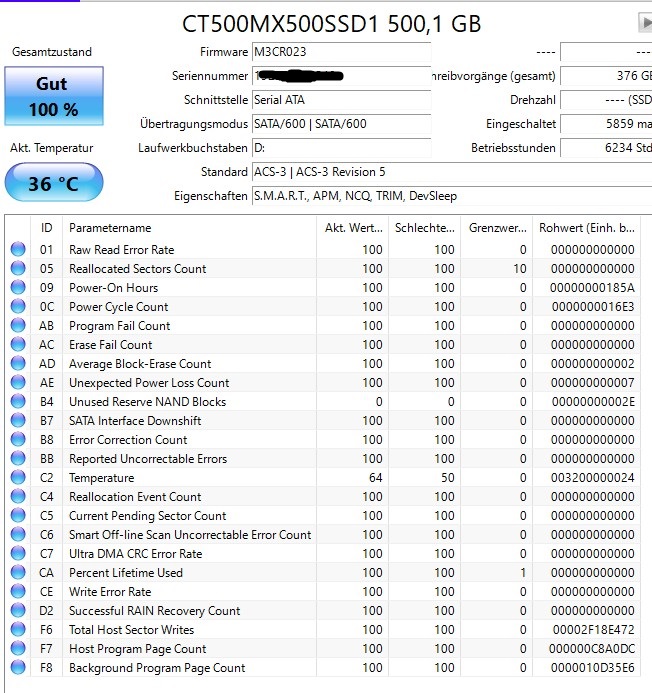
Task: Select the Power Cycle Count name
Action: pyautogui.click(x=118, y=307)
